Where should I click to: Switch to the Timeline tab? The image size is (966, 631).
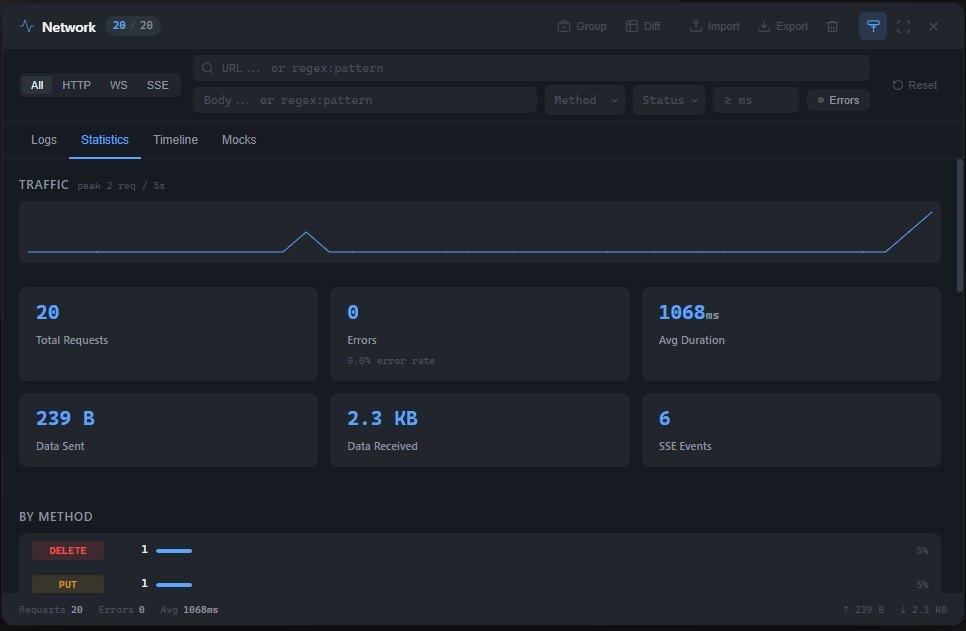pos(175,140)
